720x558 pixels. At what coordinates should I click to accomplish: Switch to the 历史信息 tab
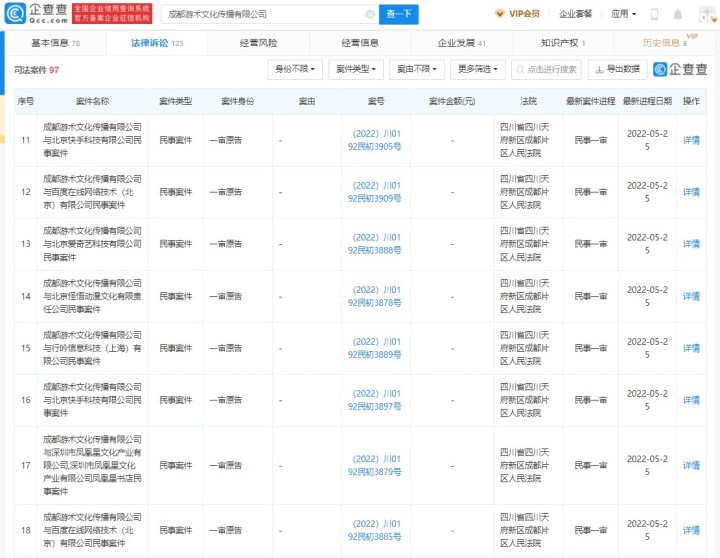tap(665, 43)
